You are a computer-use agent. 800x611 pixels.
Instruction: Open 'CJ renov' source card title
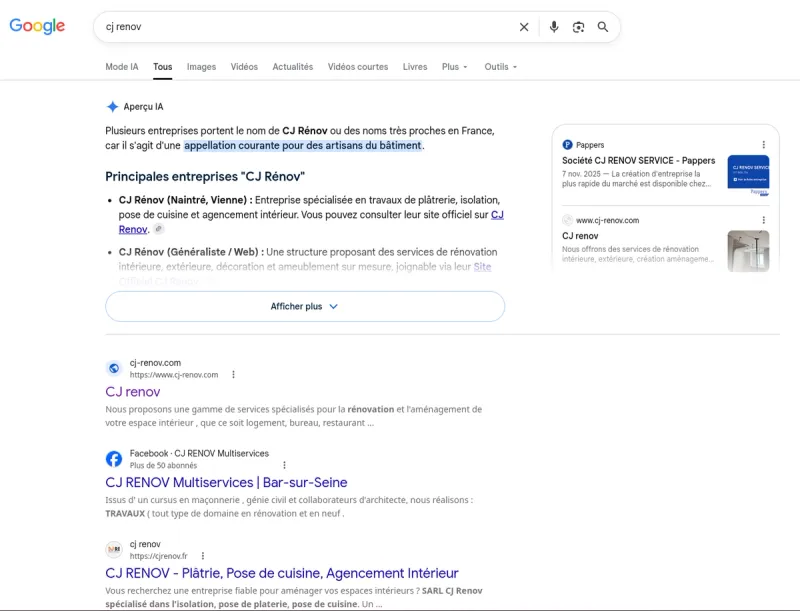580,236
